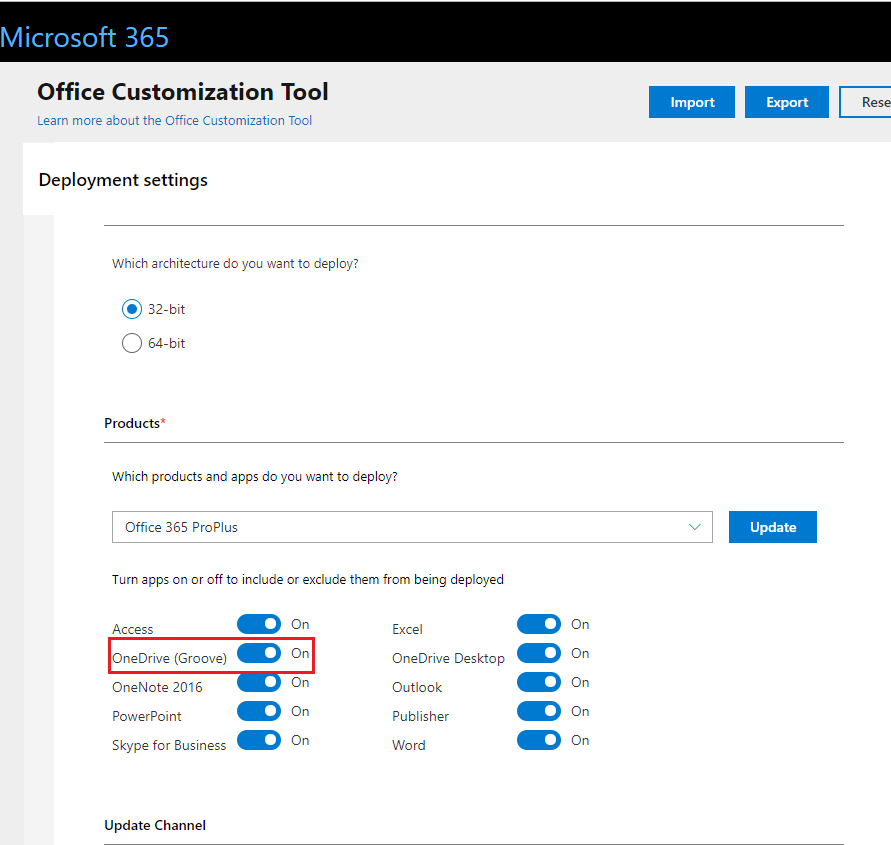Click the Products section heading
The image size is (891, 845).
point(135,423)
